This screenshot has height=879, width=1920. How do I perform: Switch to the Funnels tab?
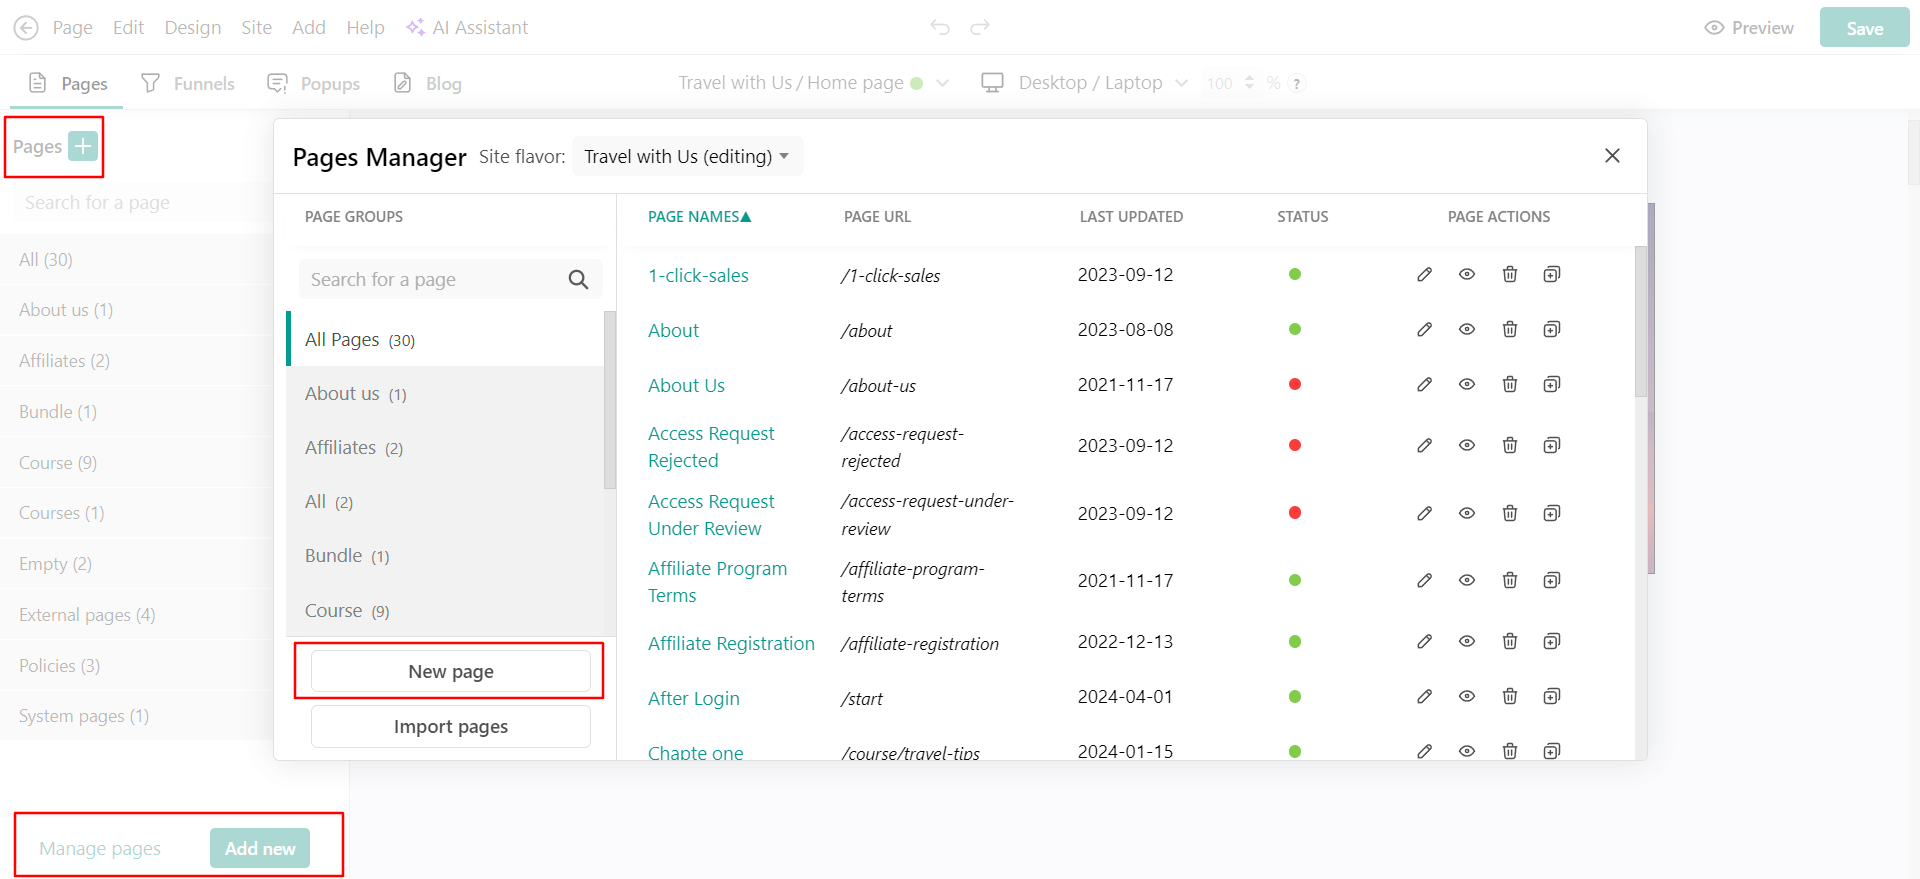tap(188, 84)
